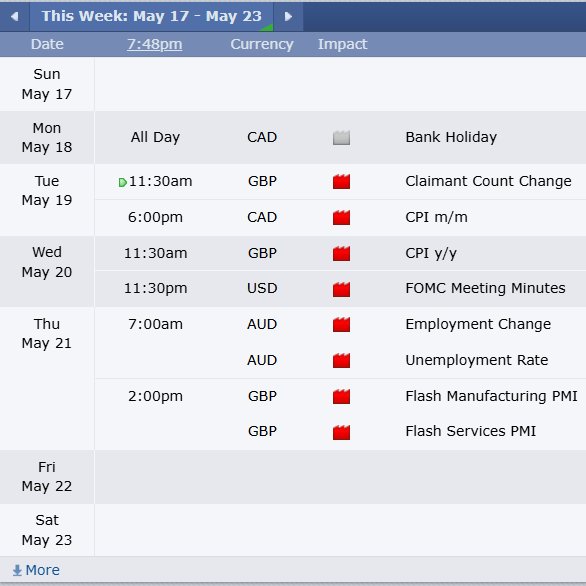Click the download arrow icon beside More
Screen dimensions: 586x586
pos(17,570)
